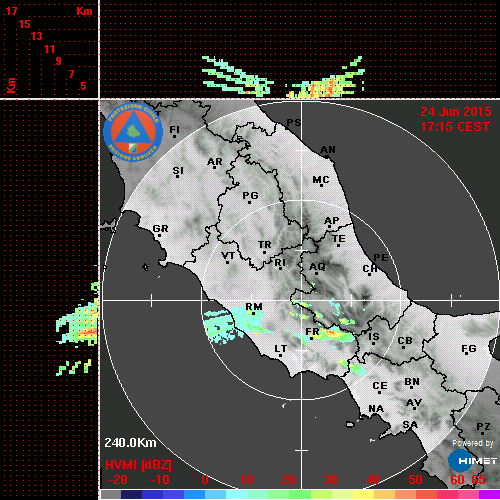Click the AN city label on coast
Viewport: 500px width, 500px height.
pyautogui.click(x=328, y=150)
